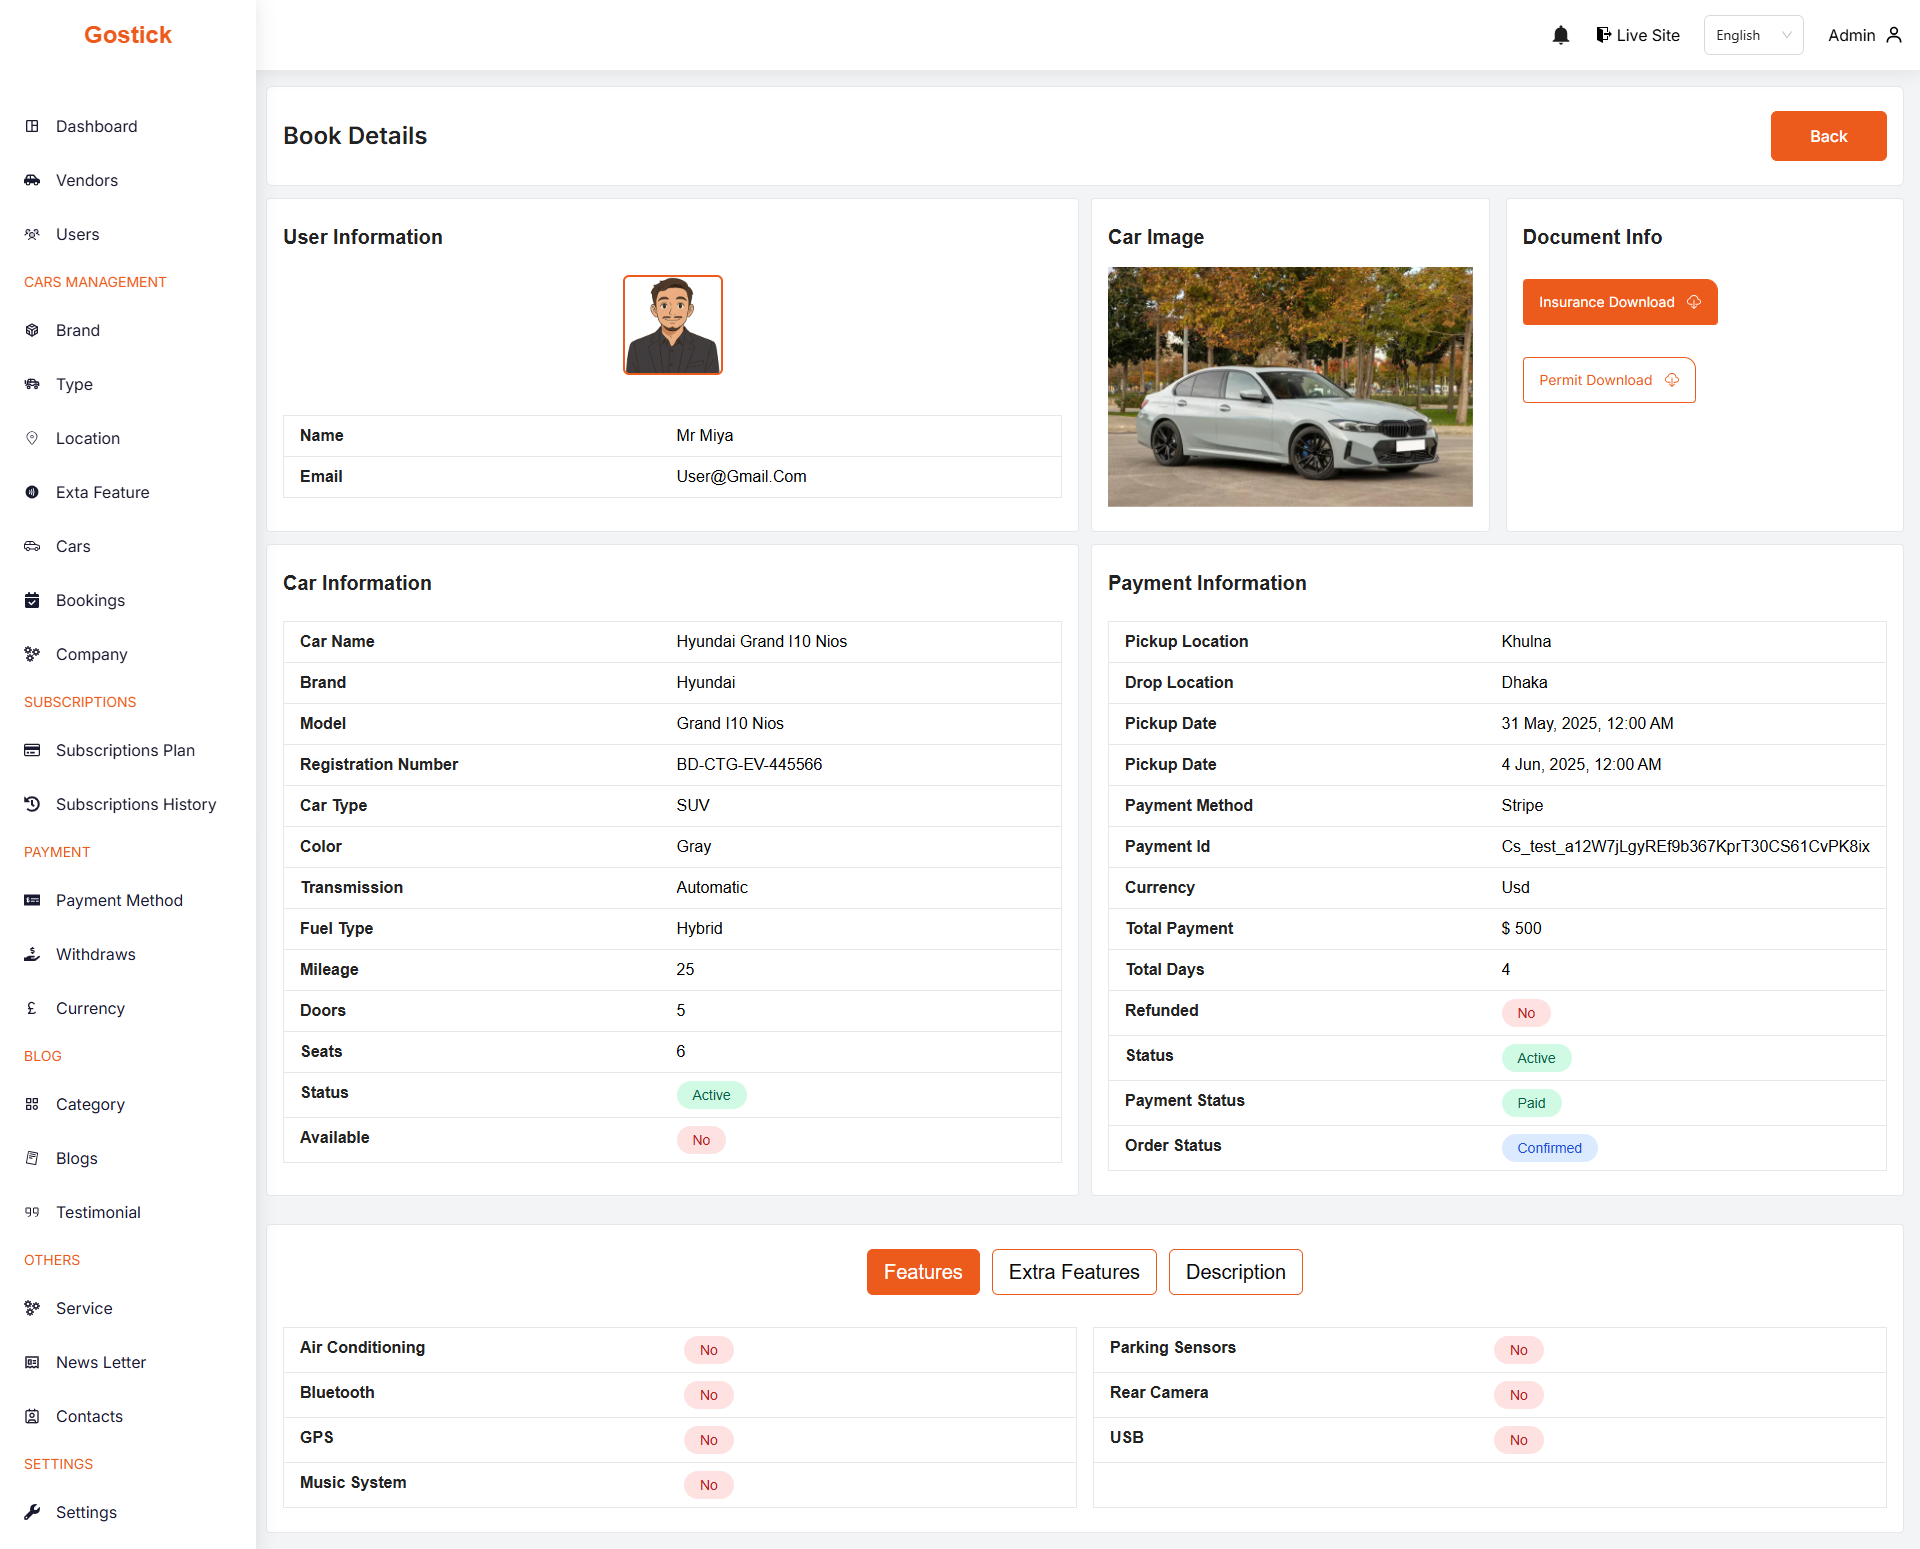Click the Permit Download button
1920x1549 pixels.
pyautogui.click(x=1608, y=380)
